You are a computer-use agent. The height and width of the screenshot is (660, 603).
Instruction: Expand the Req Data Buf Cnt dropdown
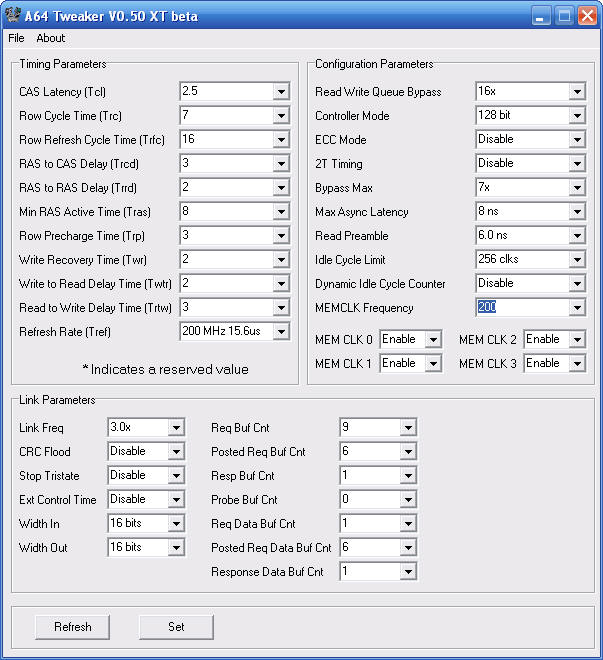click(408, 524)
